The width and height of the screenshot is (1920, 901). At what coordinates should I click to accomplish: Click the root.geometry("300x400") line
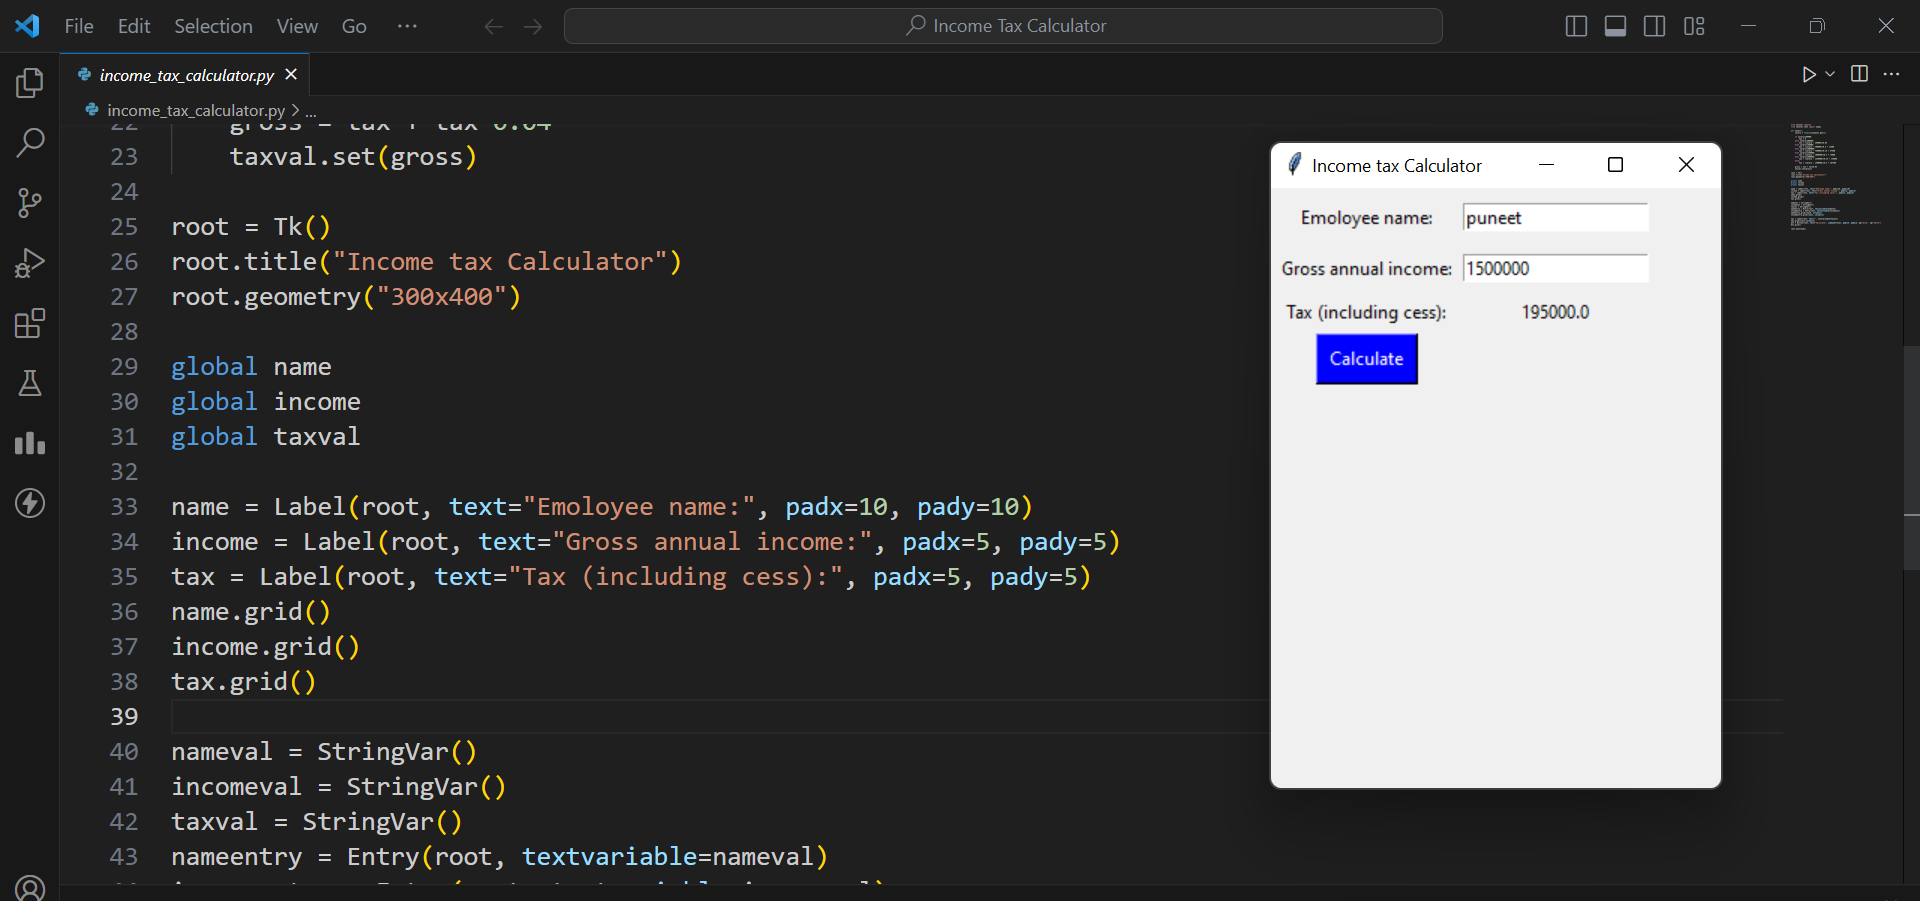tap(346, 297)
